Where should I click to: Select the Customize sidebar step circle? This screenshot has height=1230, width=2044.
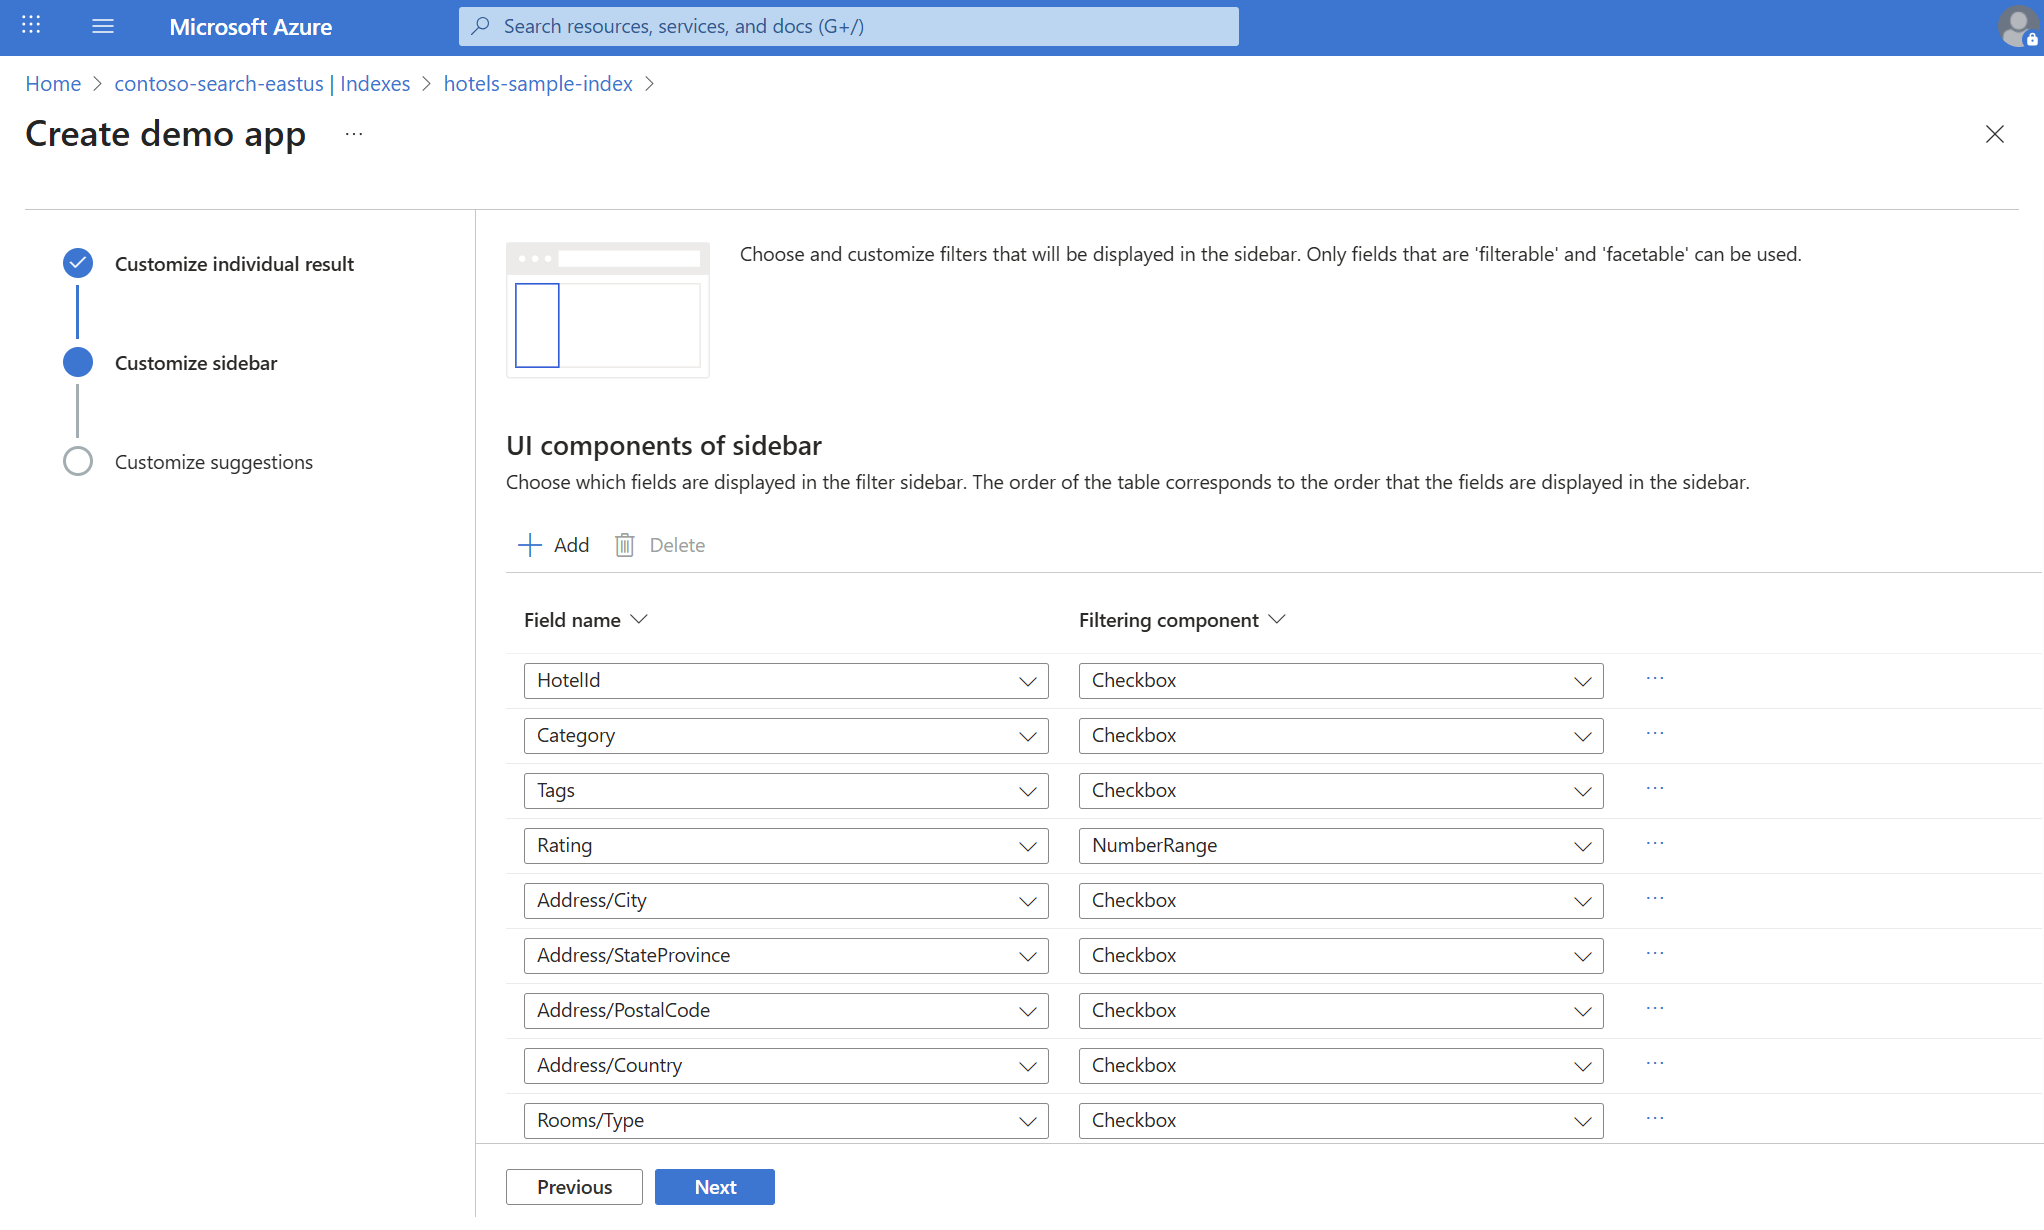click(78, 363)
